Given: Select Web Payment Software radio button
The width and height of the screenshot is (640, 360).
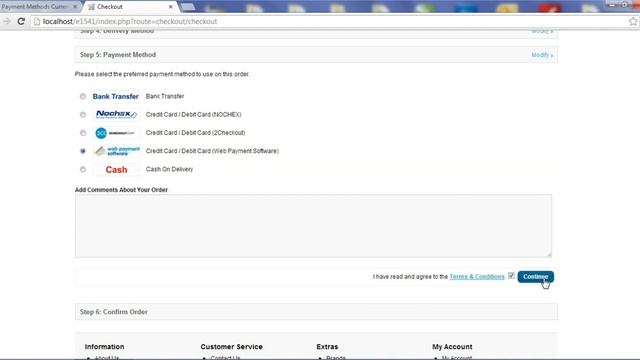Looking at the screenshot, I should click(x=83, y=151).
